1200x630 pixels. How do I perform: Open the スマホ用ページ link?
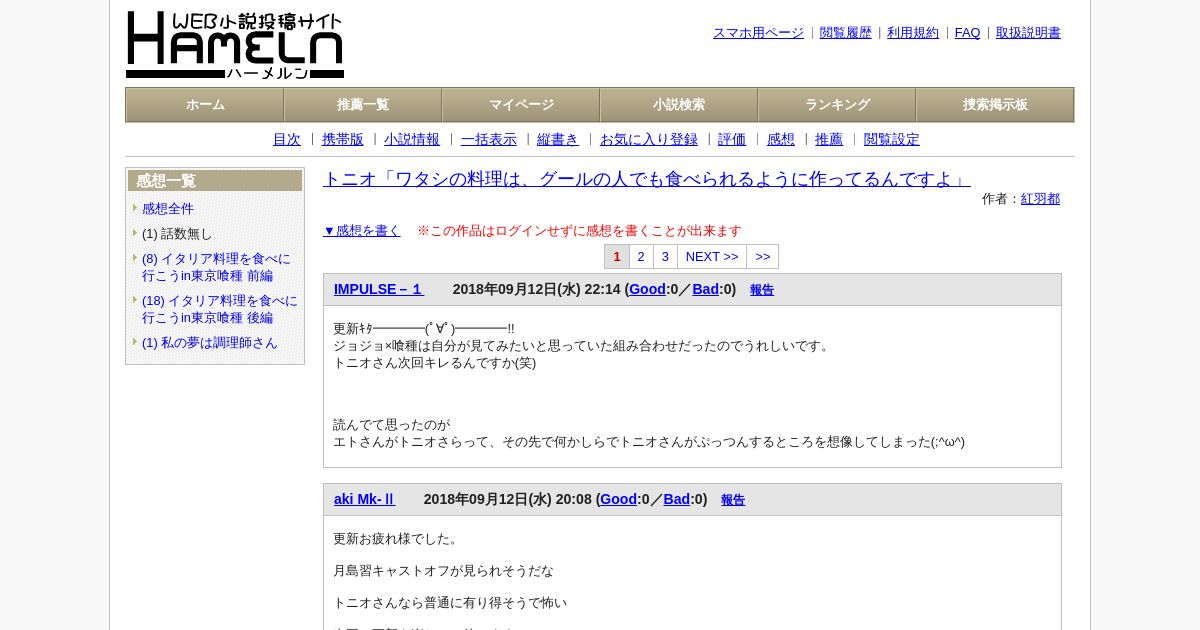(758, 33)
